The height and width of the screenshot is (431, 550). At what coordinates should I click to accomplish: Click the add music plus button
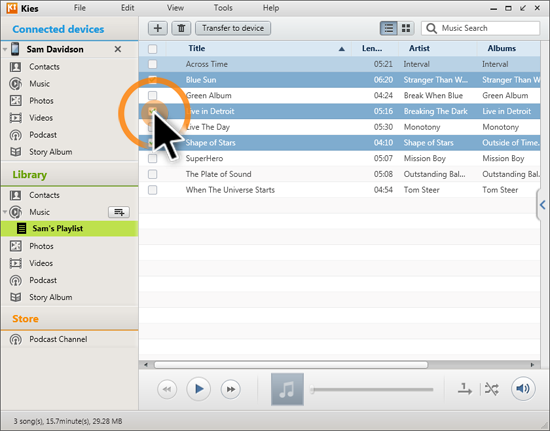(158, 28)
